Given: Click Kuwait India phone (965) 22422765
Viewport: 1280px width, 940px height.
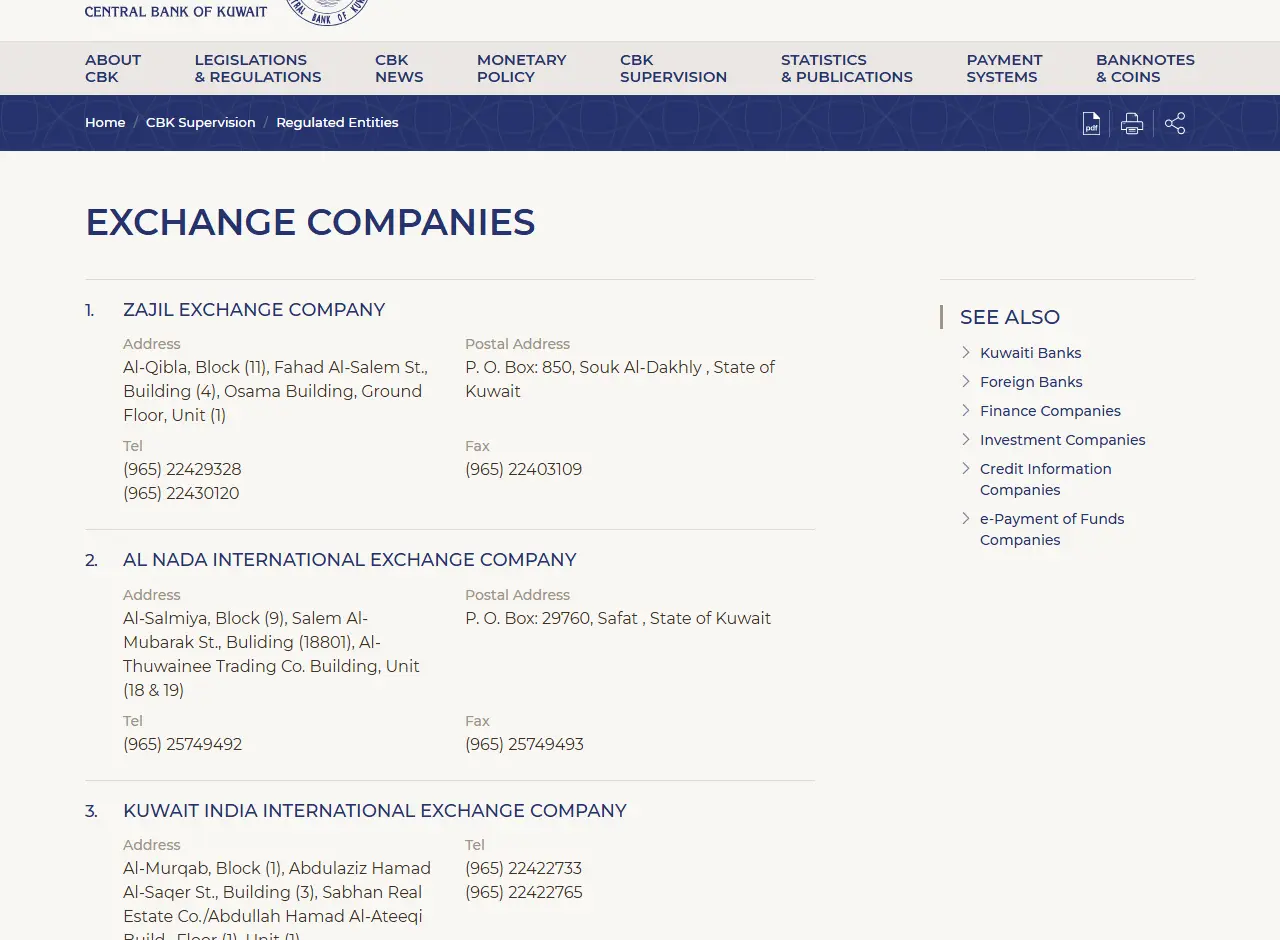Looking at the screenshot, I should [524, 892].
